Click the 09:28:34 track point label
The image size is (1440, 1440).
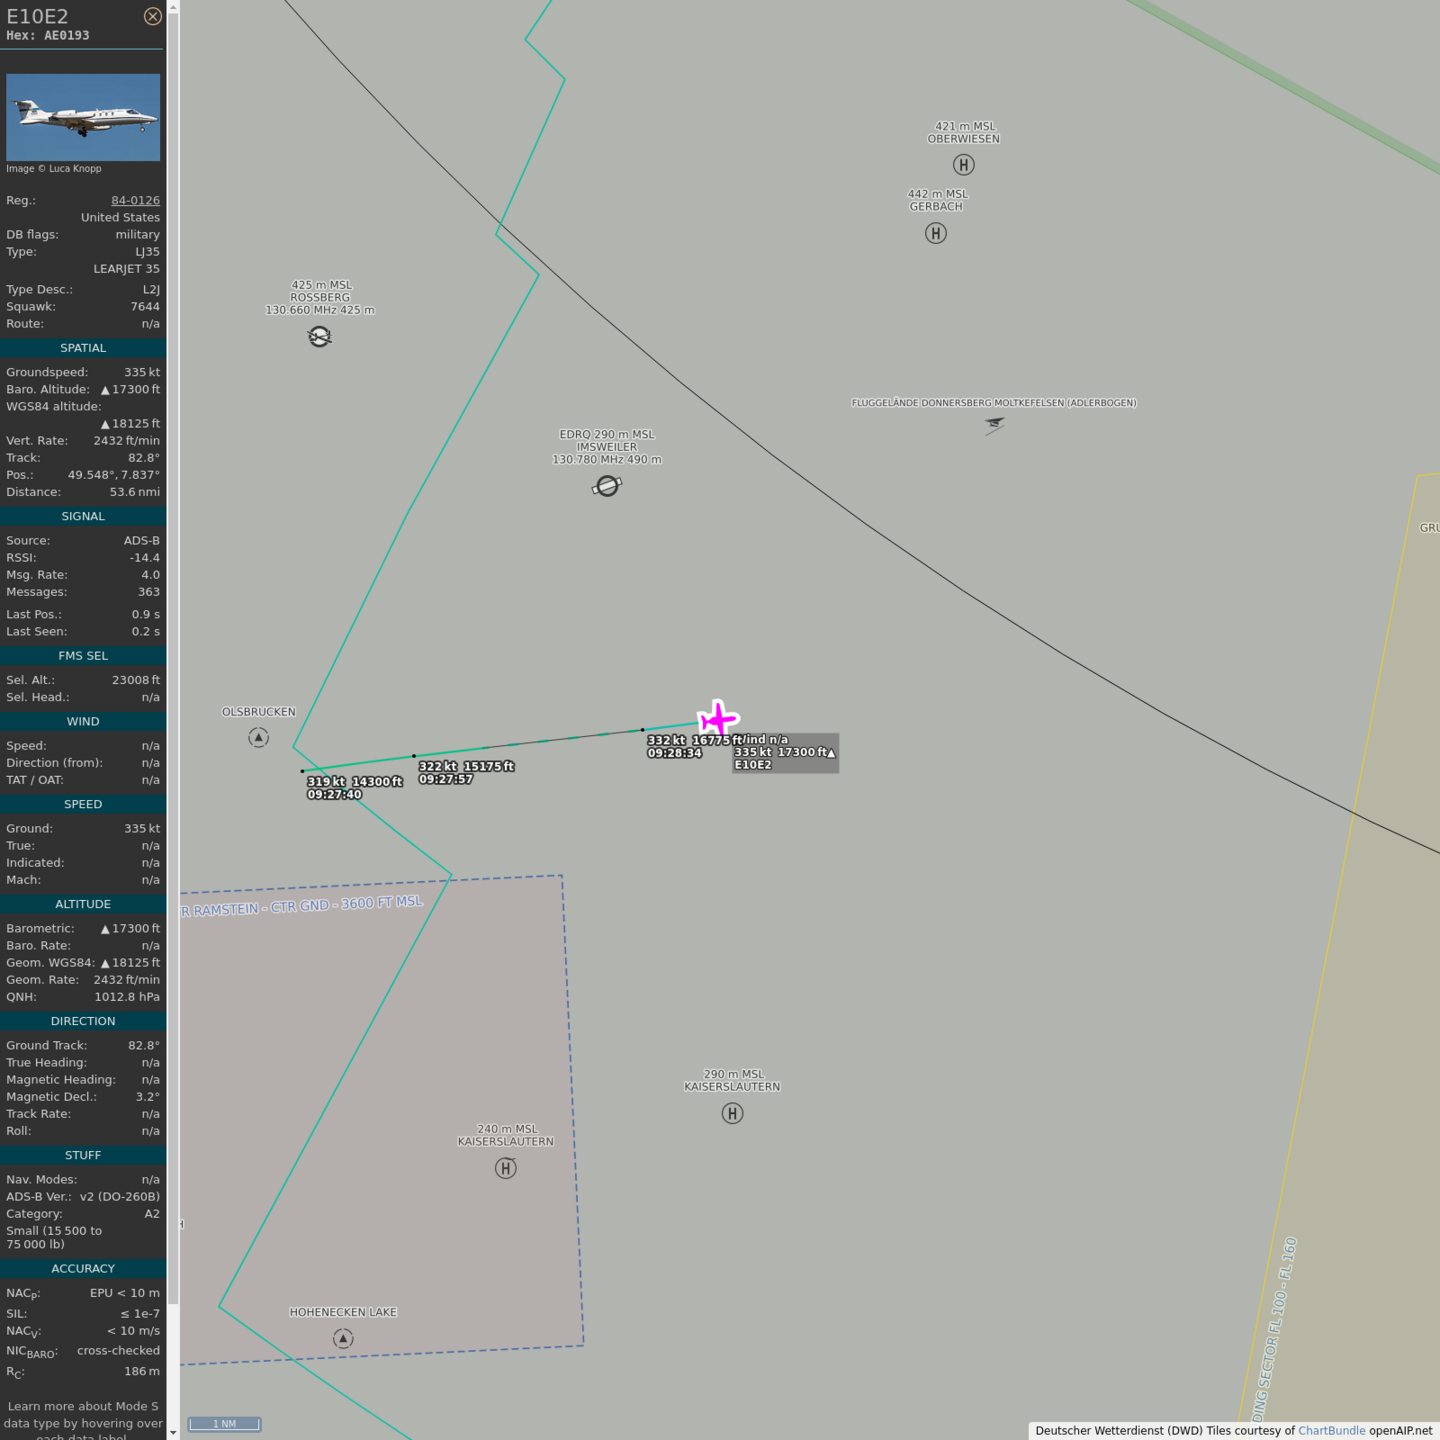675,753
